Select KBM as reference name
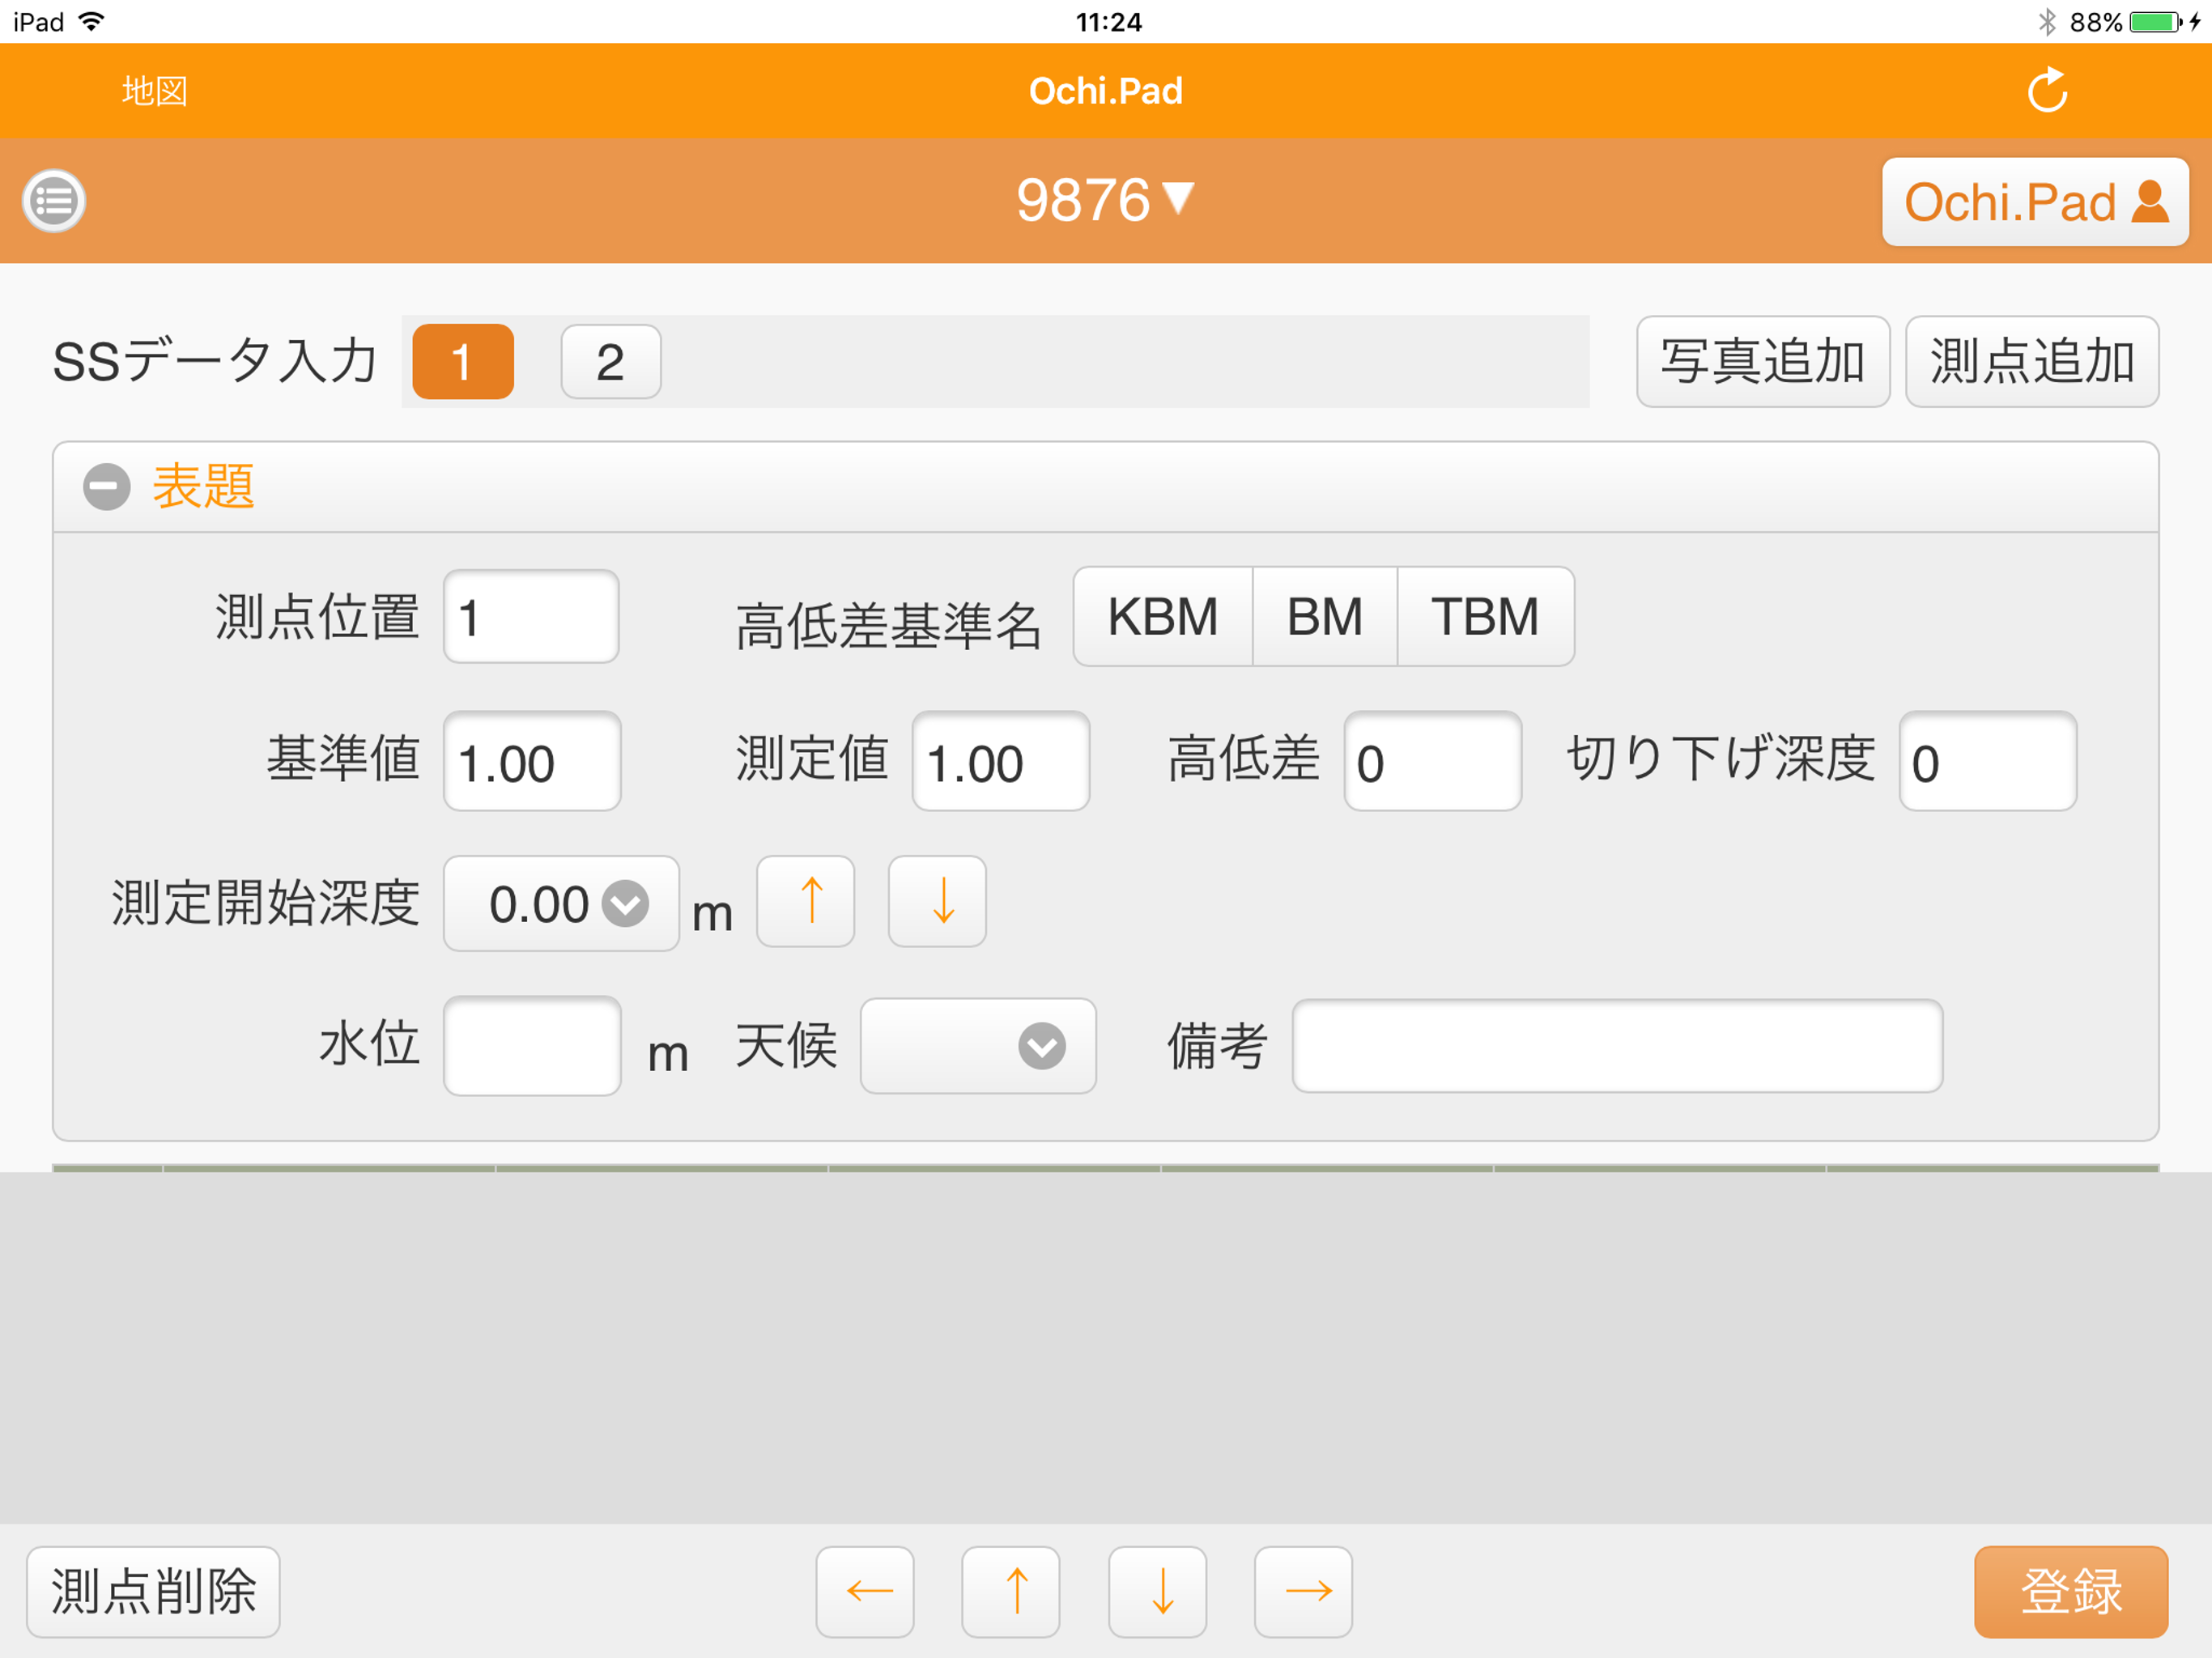The height and width of the screenshot is (1658, 2212). pos(1163,617)
